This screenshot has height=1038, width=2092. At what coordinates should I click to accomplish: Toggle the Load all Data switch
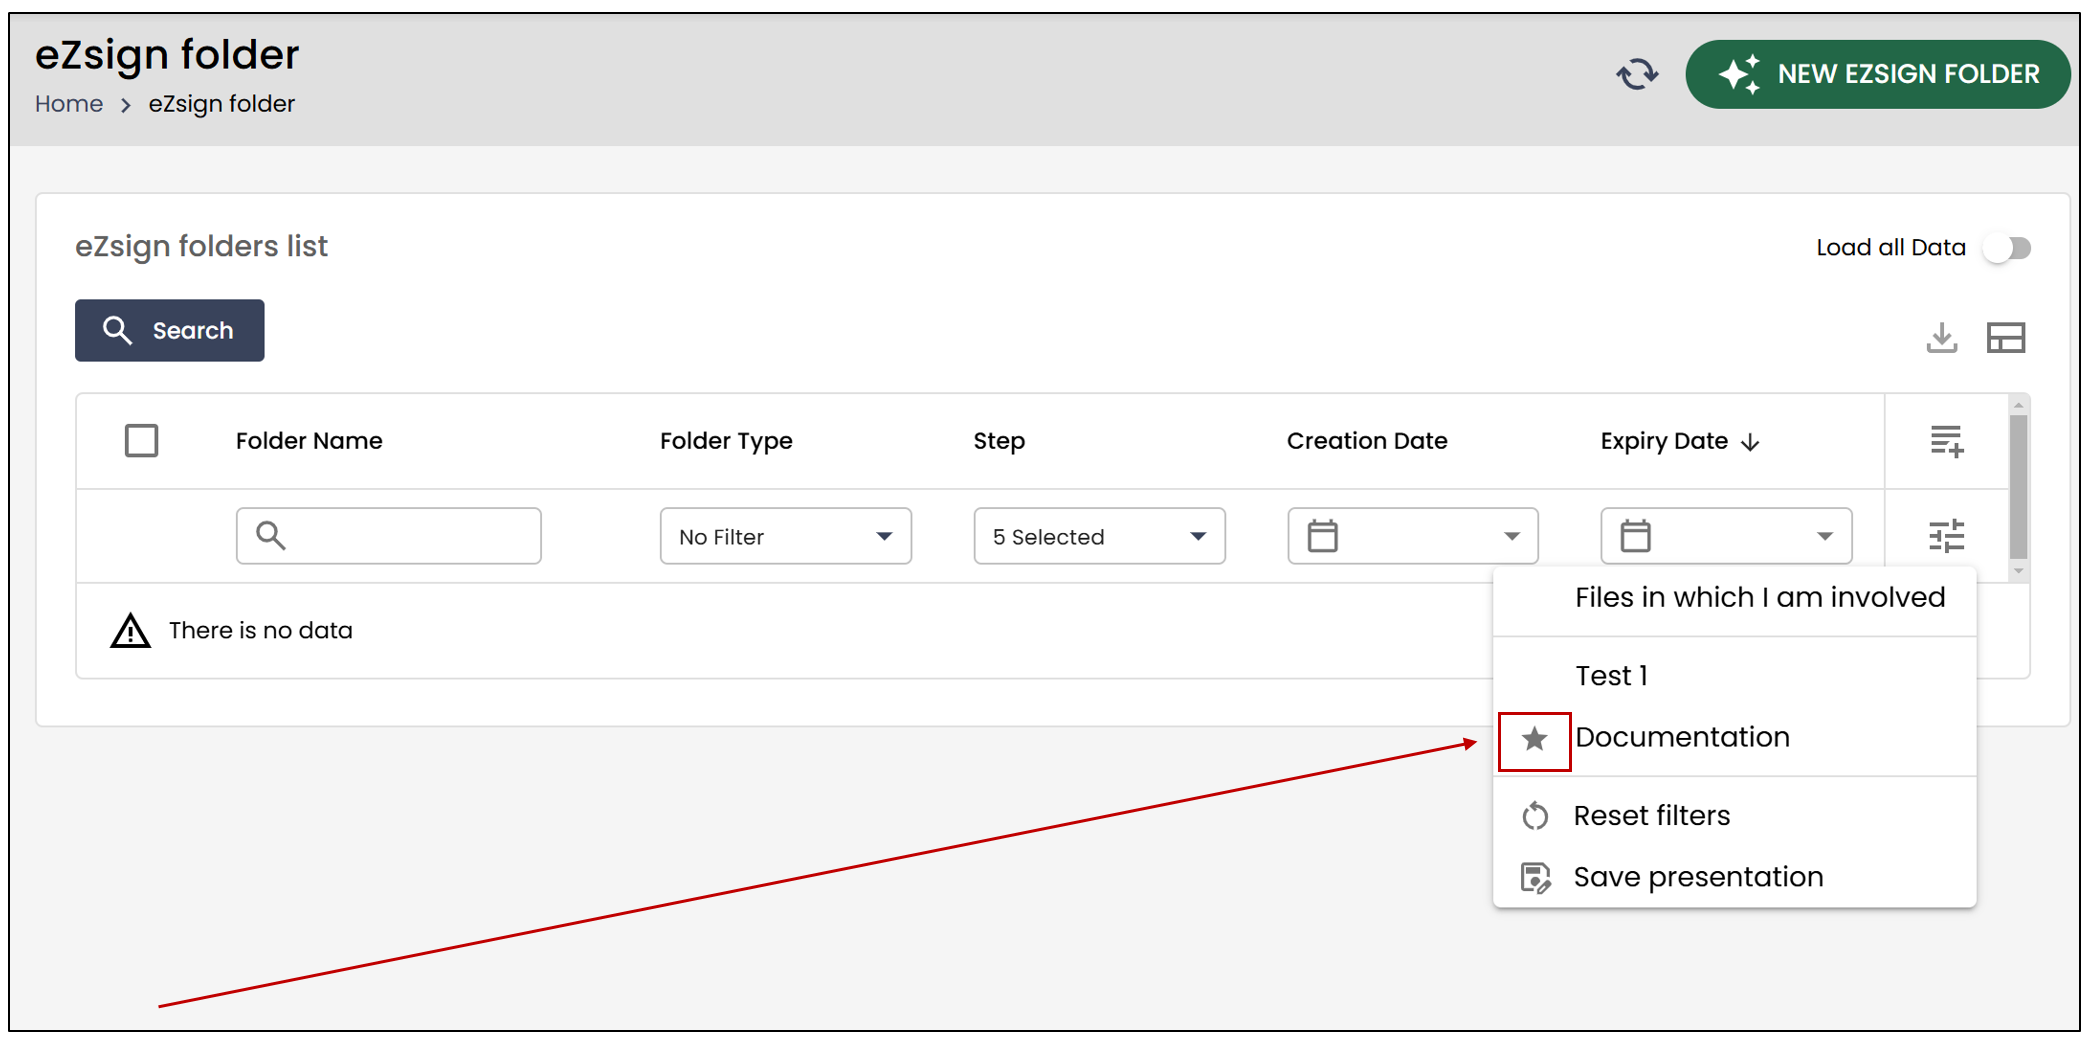[x=2007, y=248]
